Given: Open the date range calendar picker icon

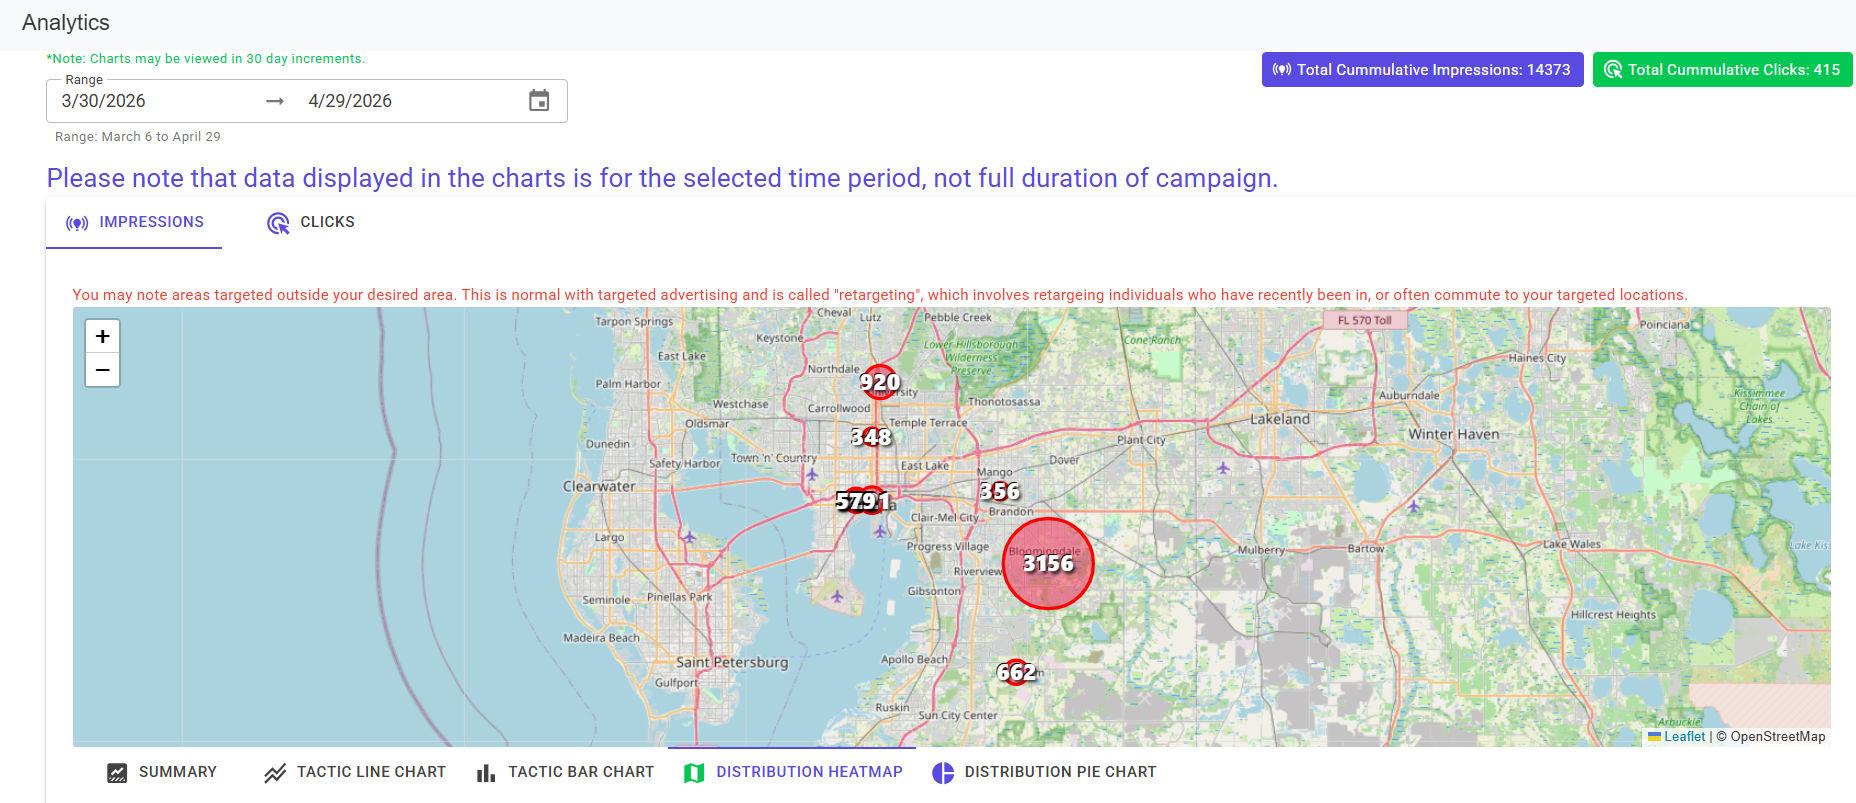Looking at the screenshot, I should (x=539, y=101).
